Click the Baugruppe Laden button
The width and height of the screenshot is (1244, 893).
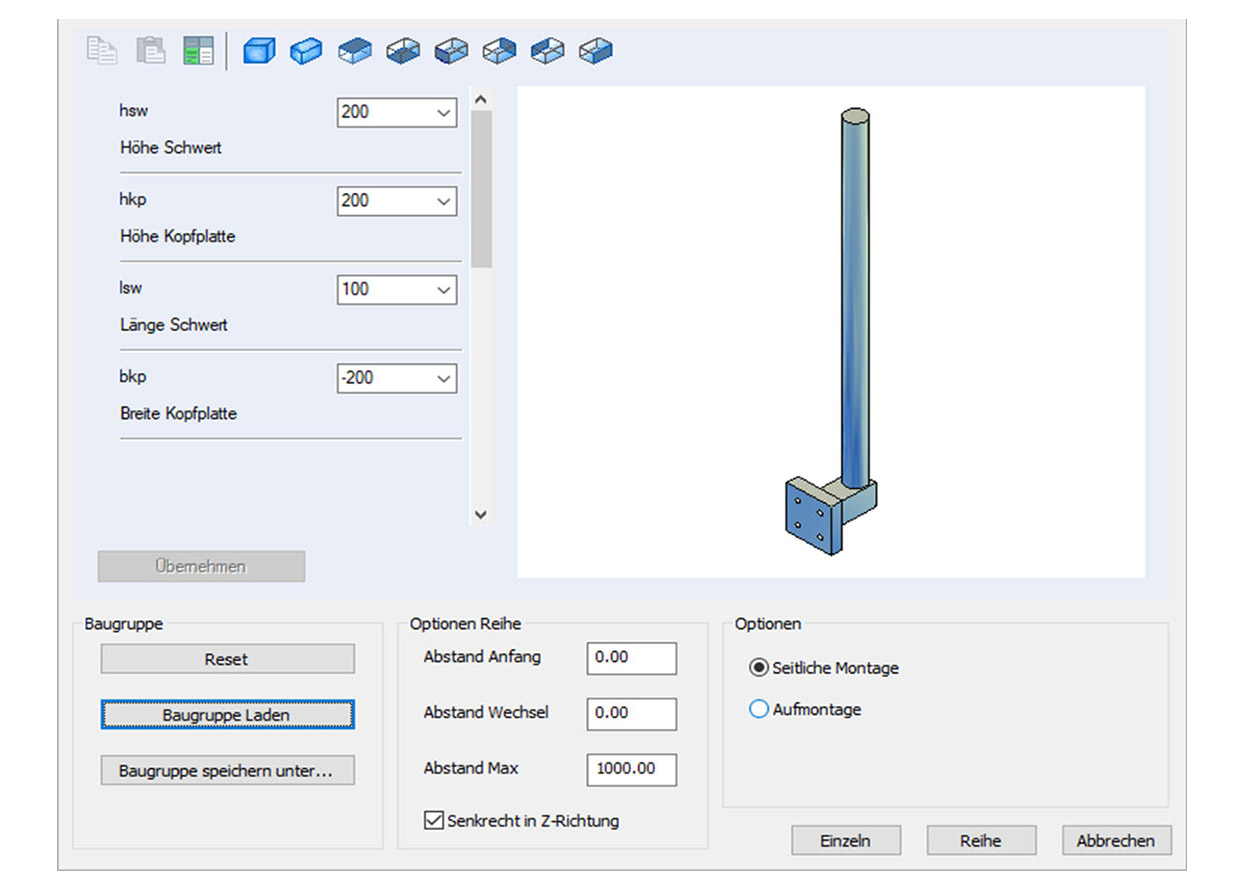(227, 715)
